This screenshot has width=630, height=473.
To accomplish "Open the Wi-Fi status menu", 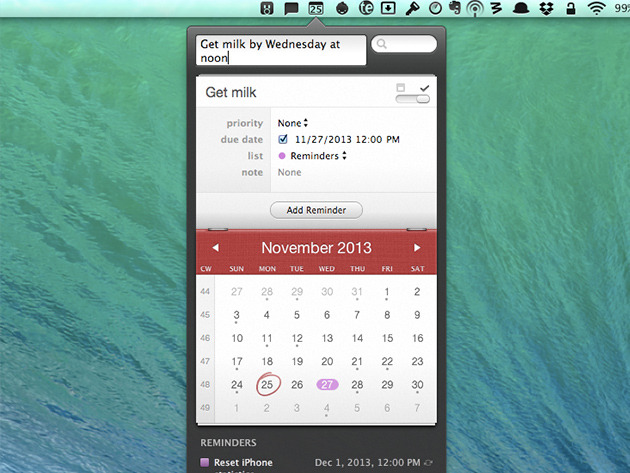I will click(597, 8).
